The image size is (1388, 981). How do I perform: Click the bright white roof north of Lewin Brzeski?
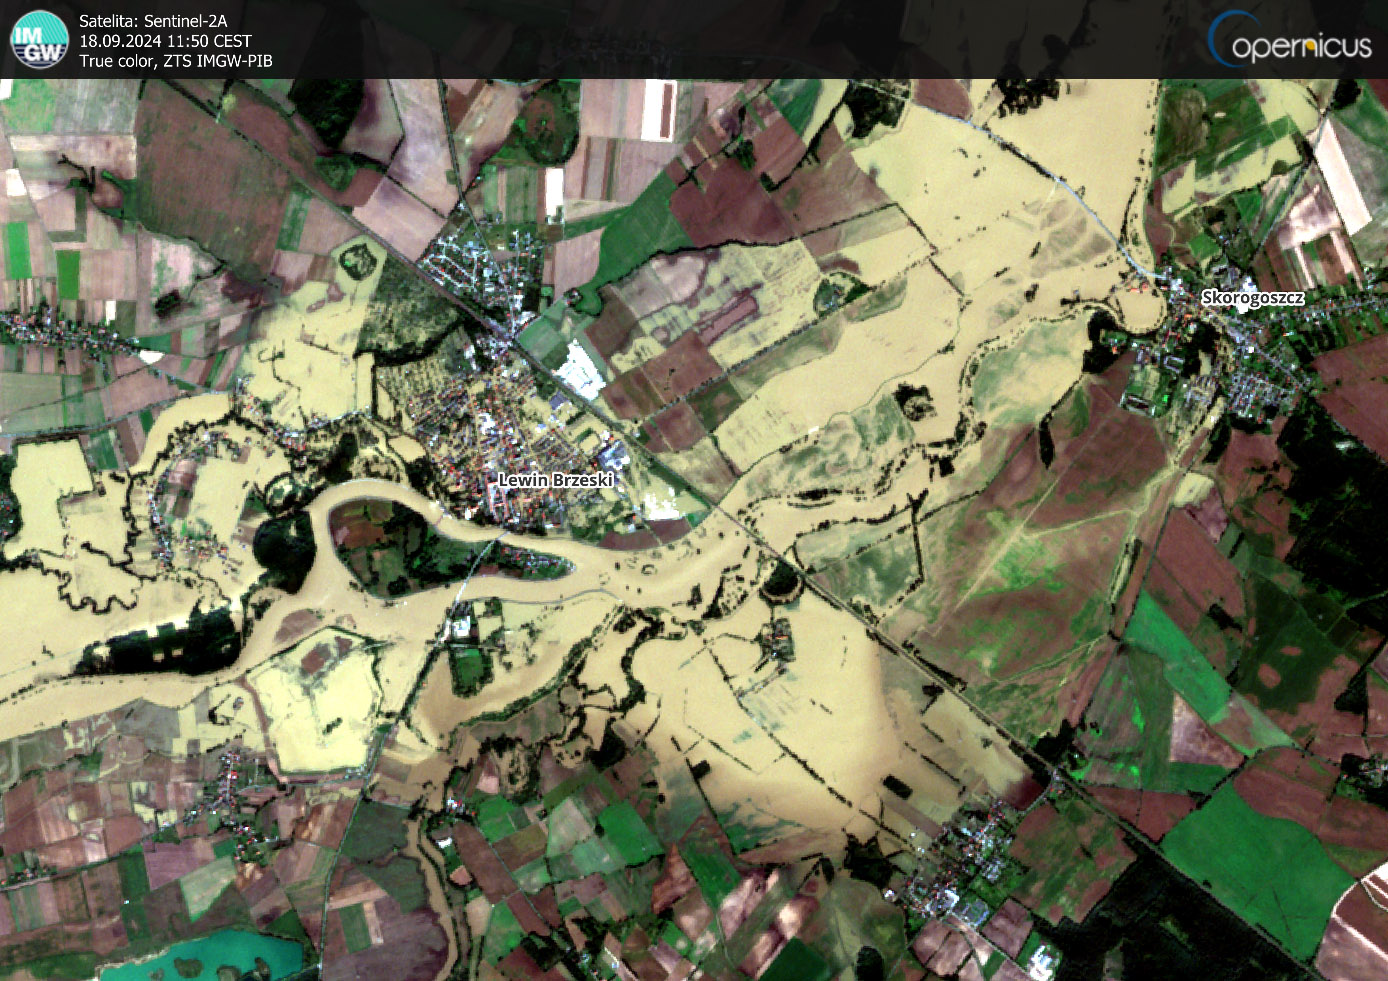580,368
